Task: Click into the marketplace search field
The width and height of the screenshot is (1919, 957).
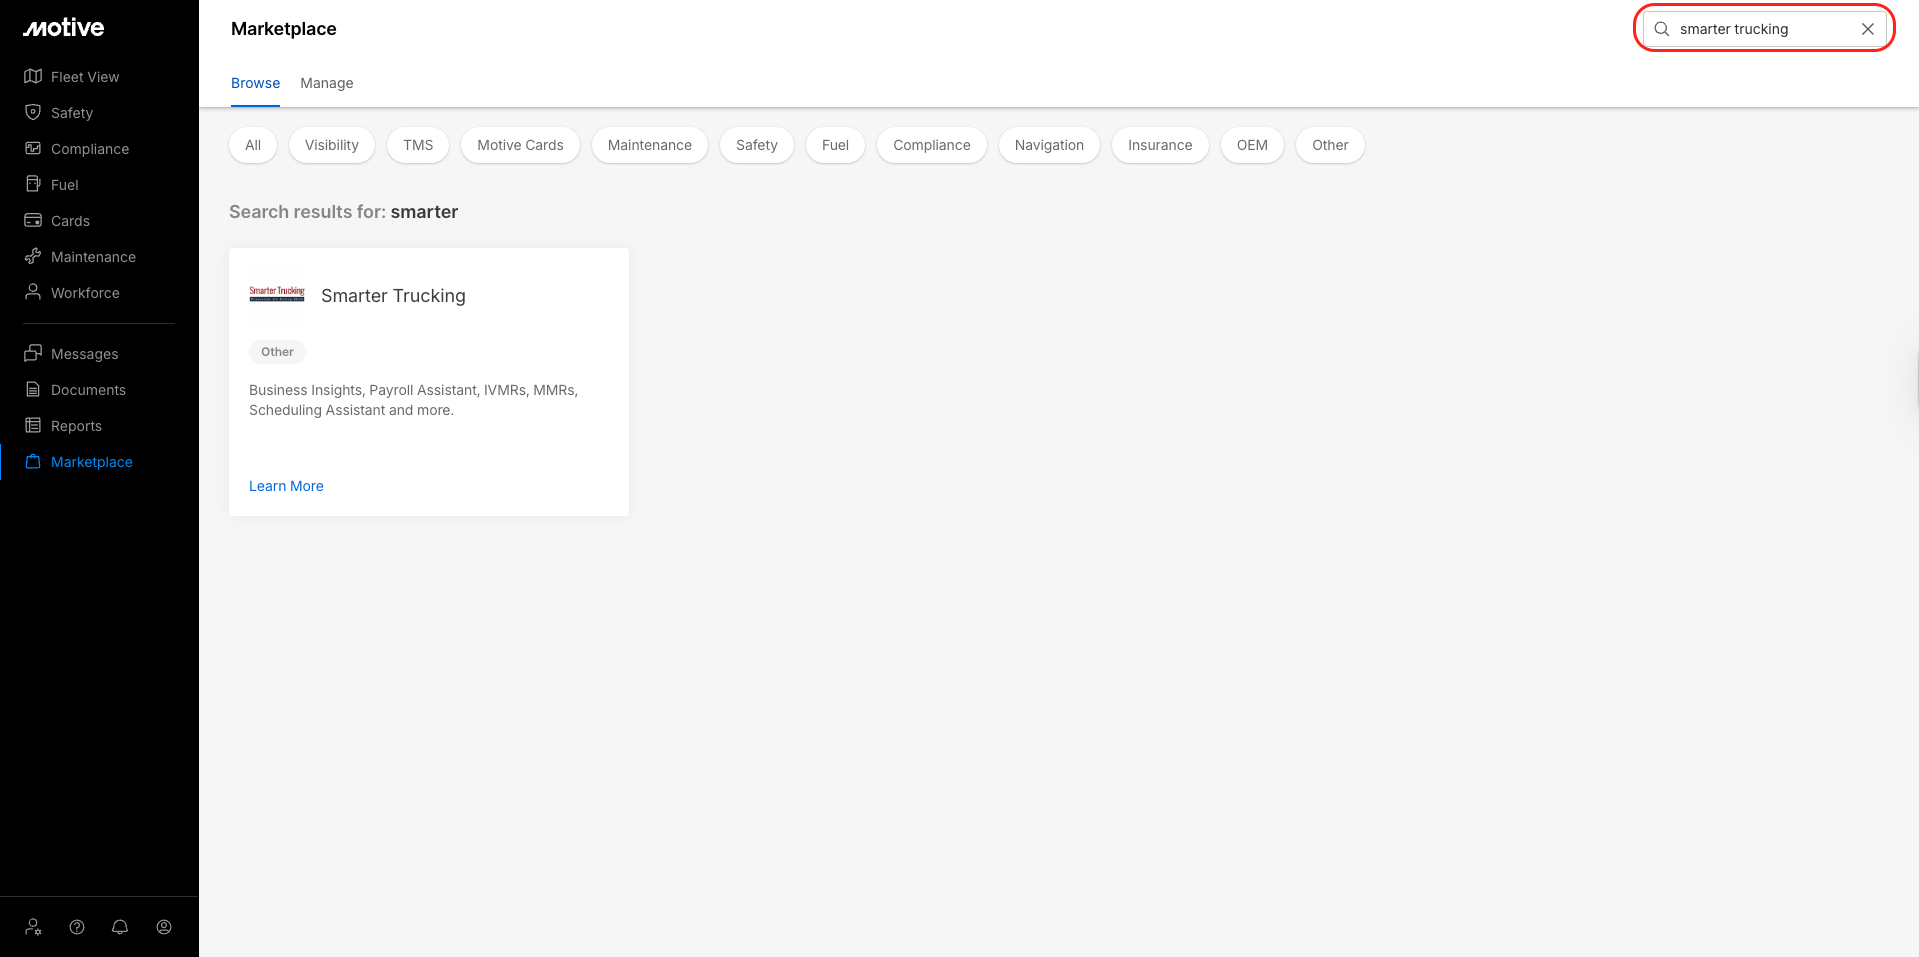Action: pos(1764,29)
